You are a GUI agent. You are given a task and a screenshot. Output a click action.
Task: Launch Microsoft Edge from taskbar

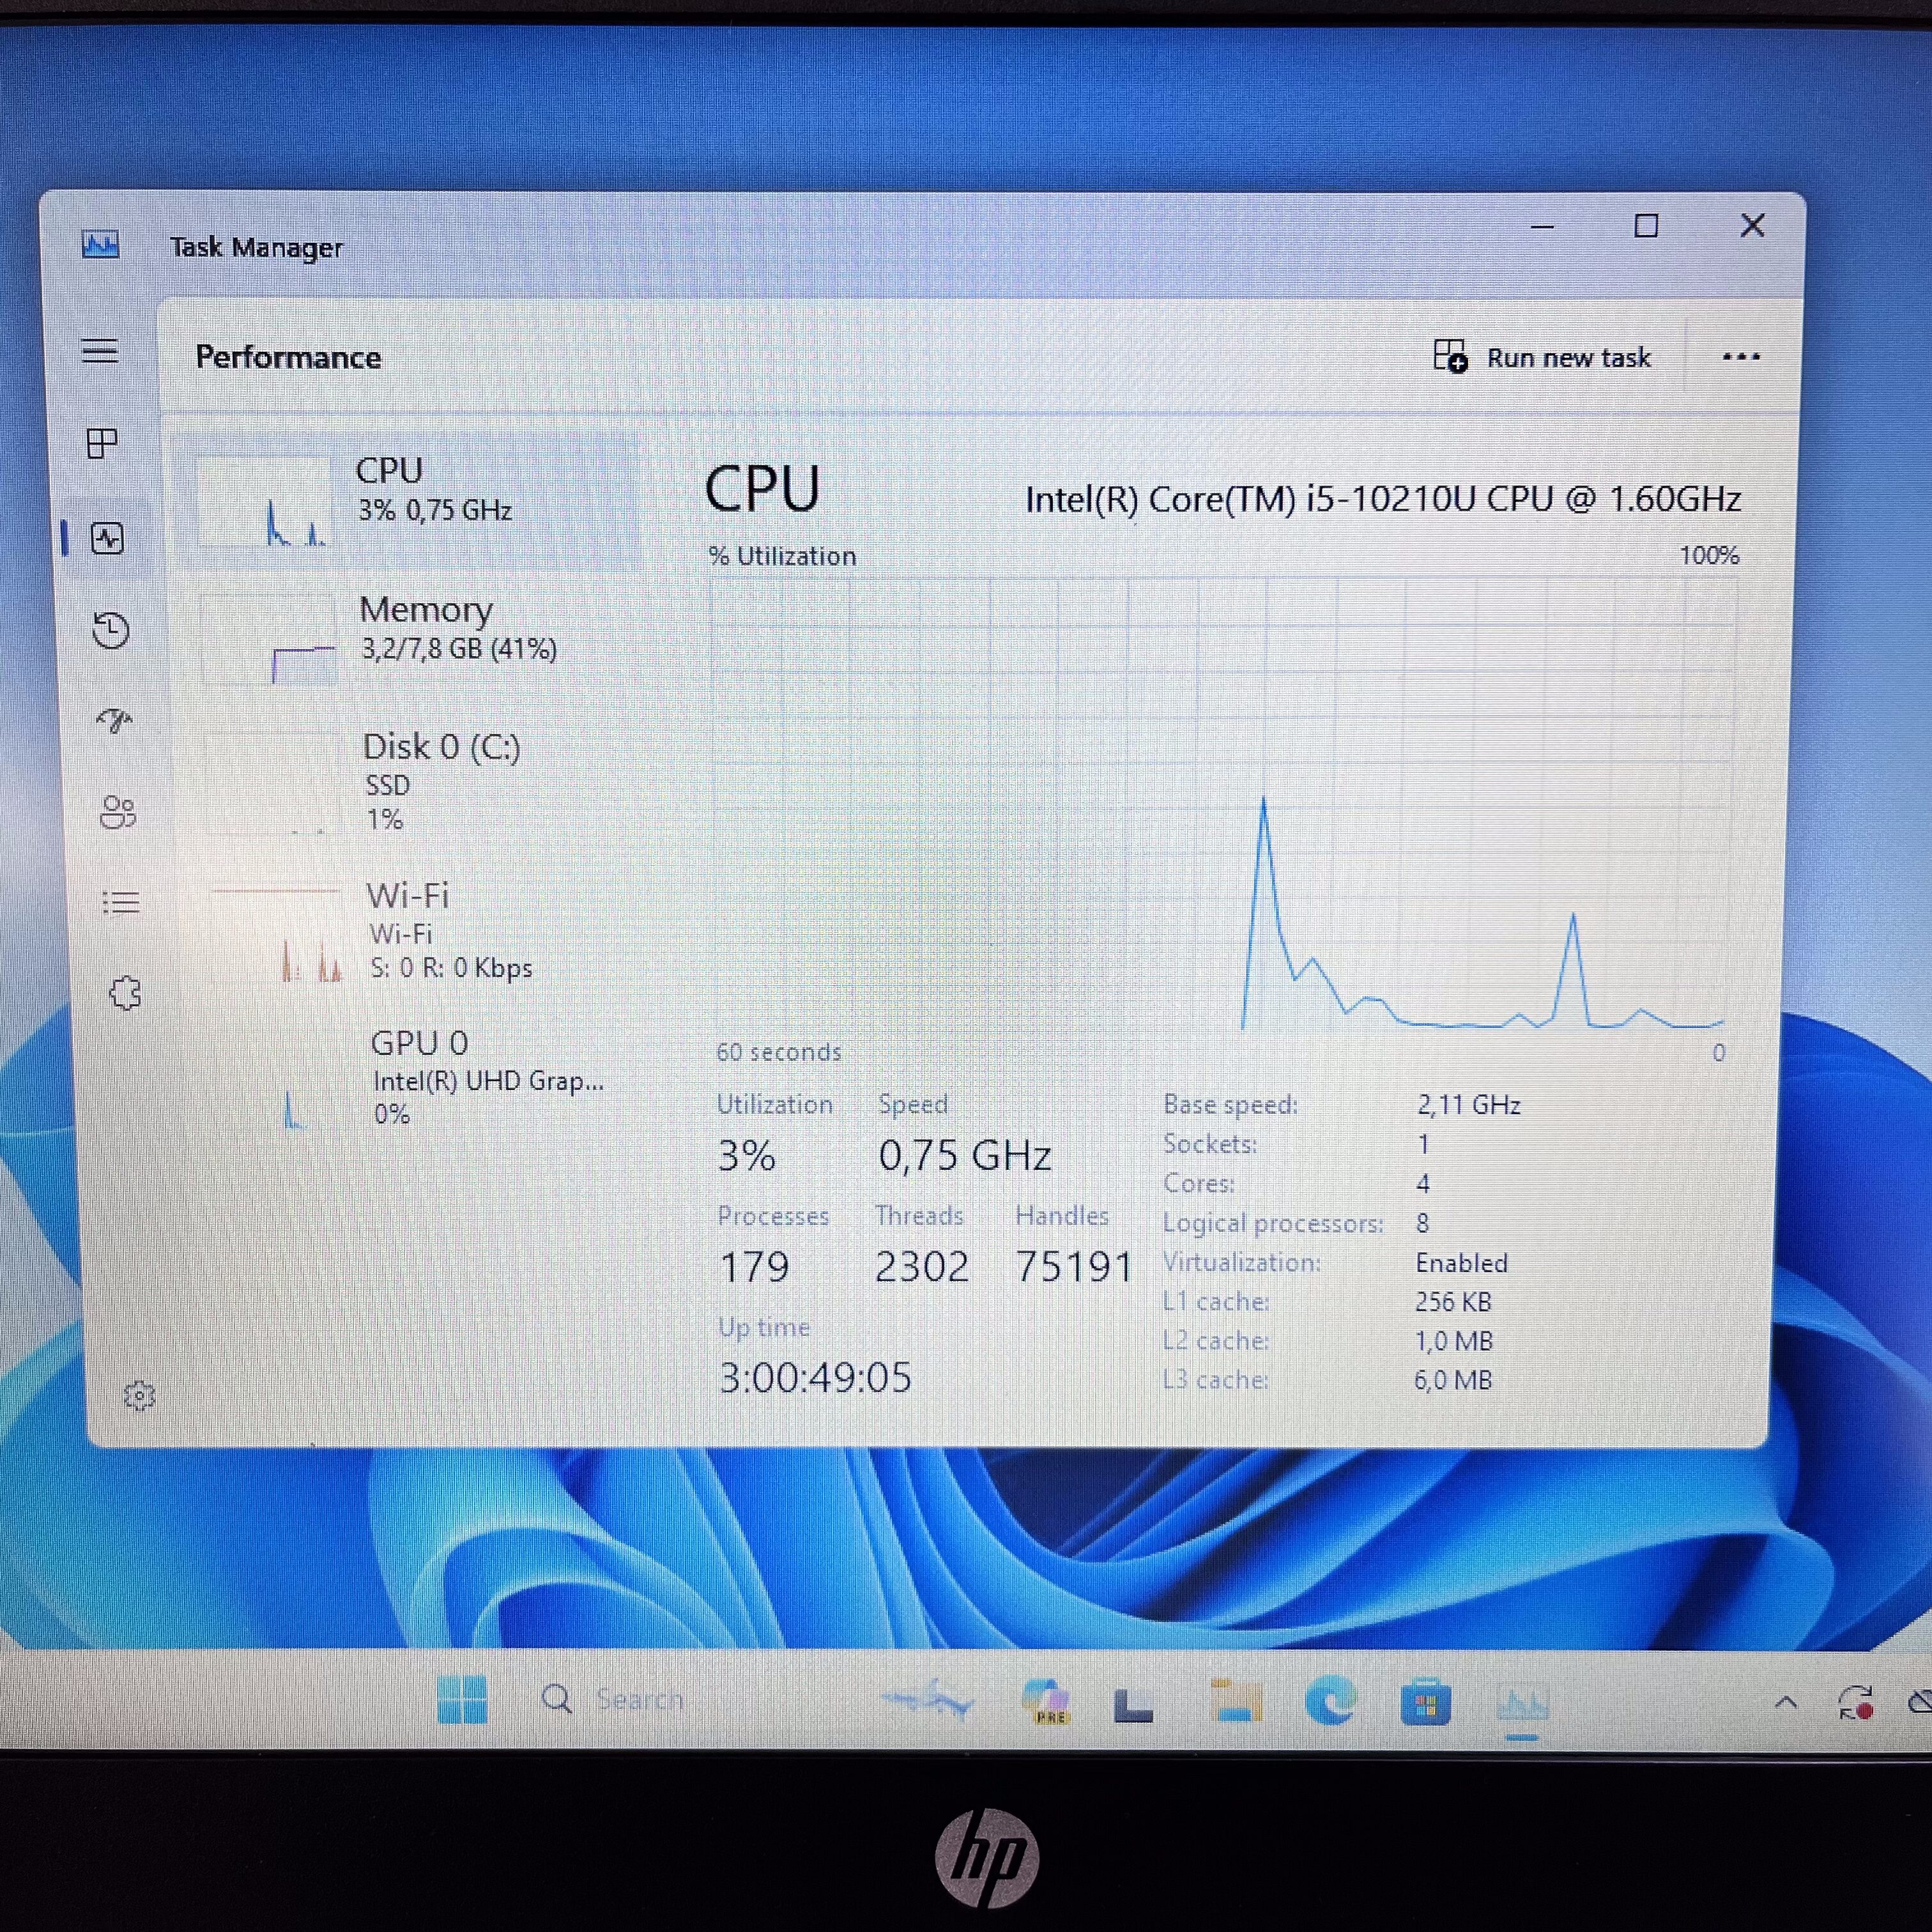pos(1331,1700)
